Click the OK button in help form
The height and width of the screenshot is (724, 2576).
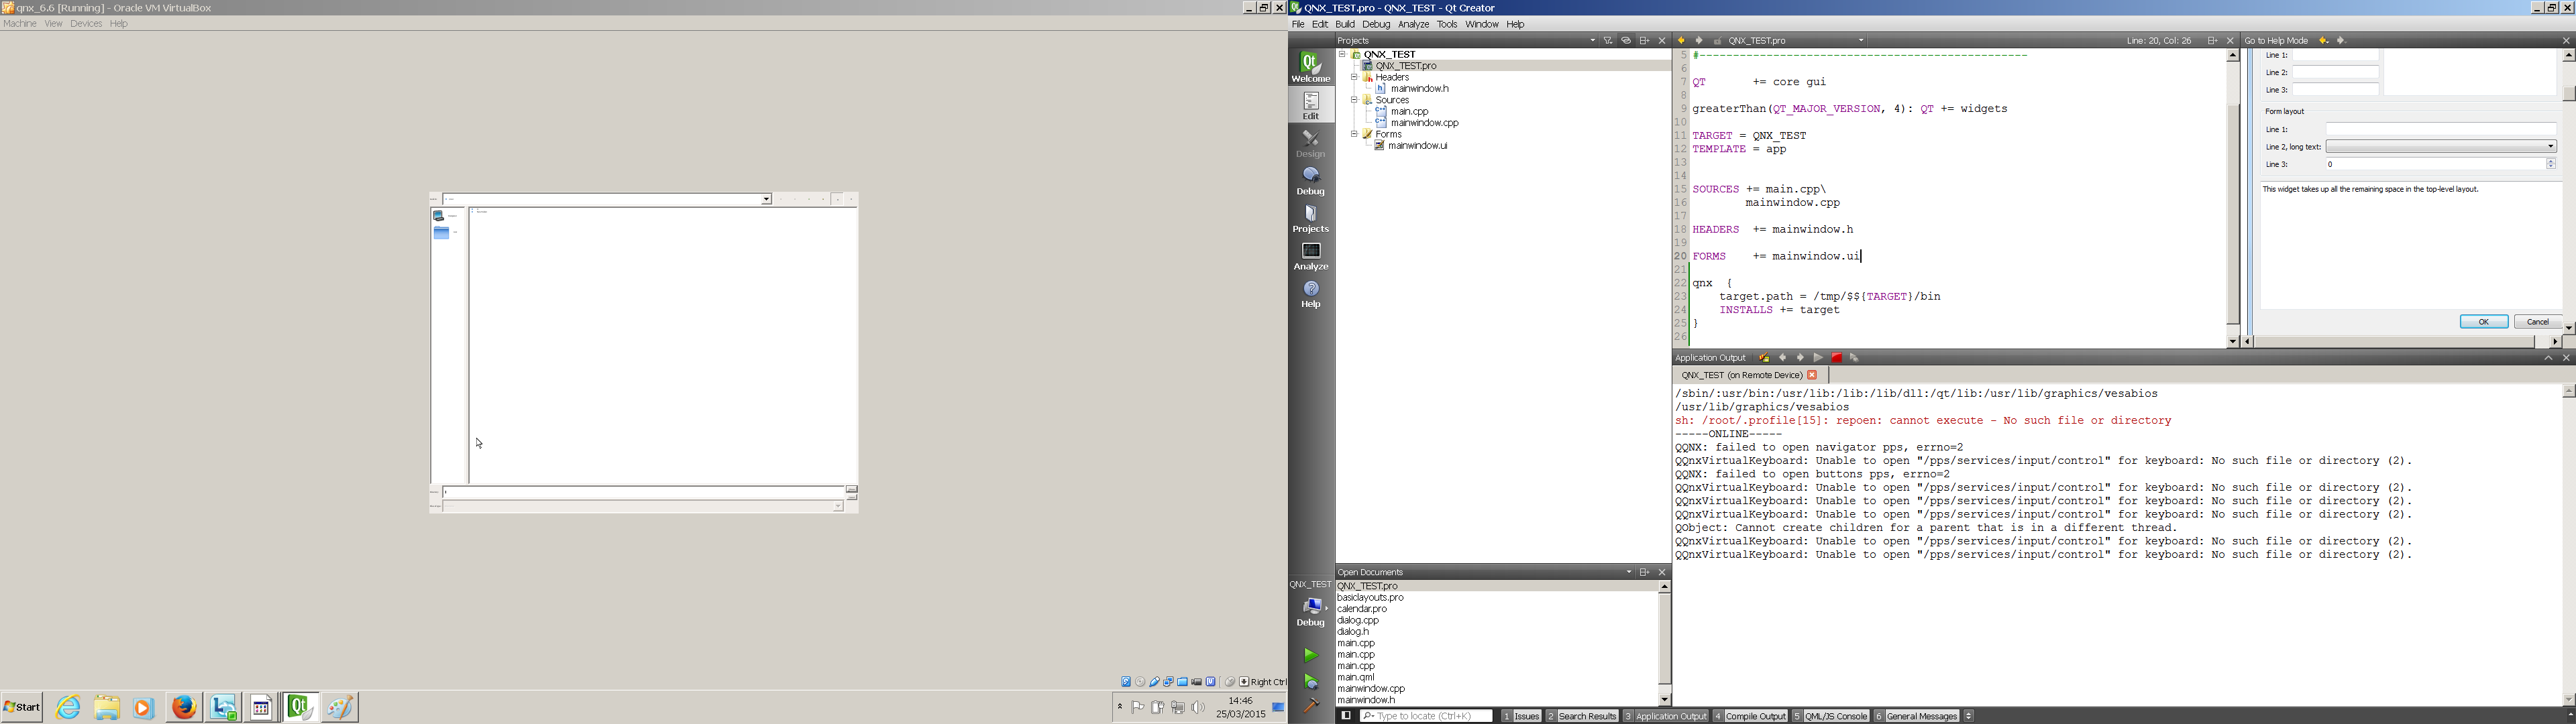tap(2483, 322)
